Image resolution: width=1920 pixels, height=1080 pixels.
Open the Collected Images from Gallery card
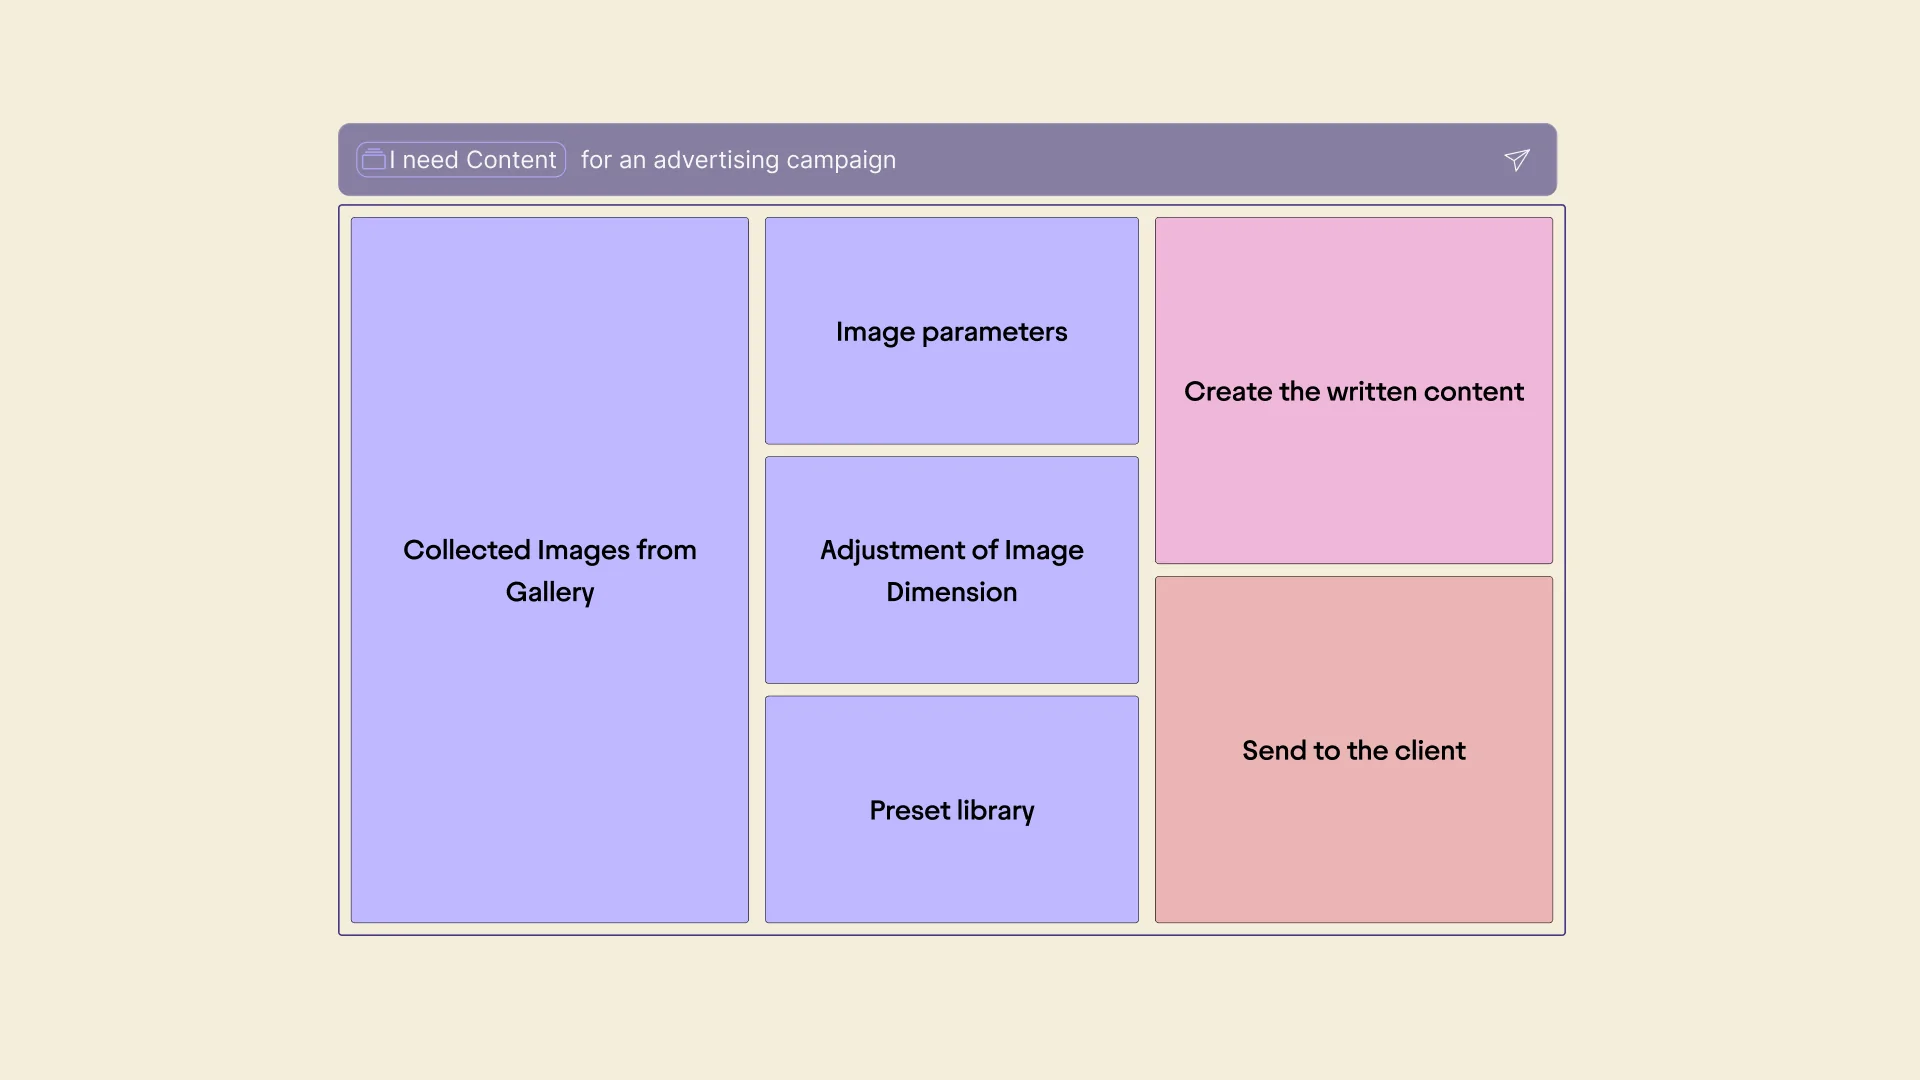(x=550, y=570)
